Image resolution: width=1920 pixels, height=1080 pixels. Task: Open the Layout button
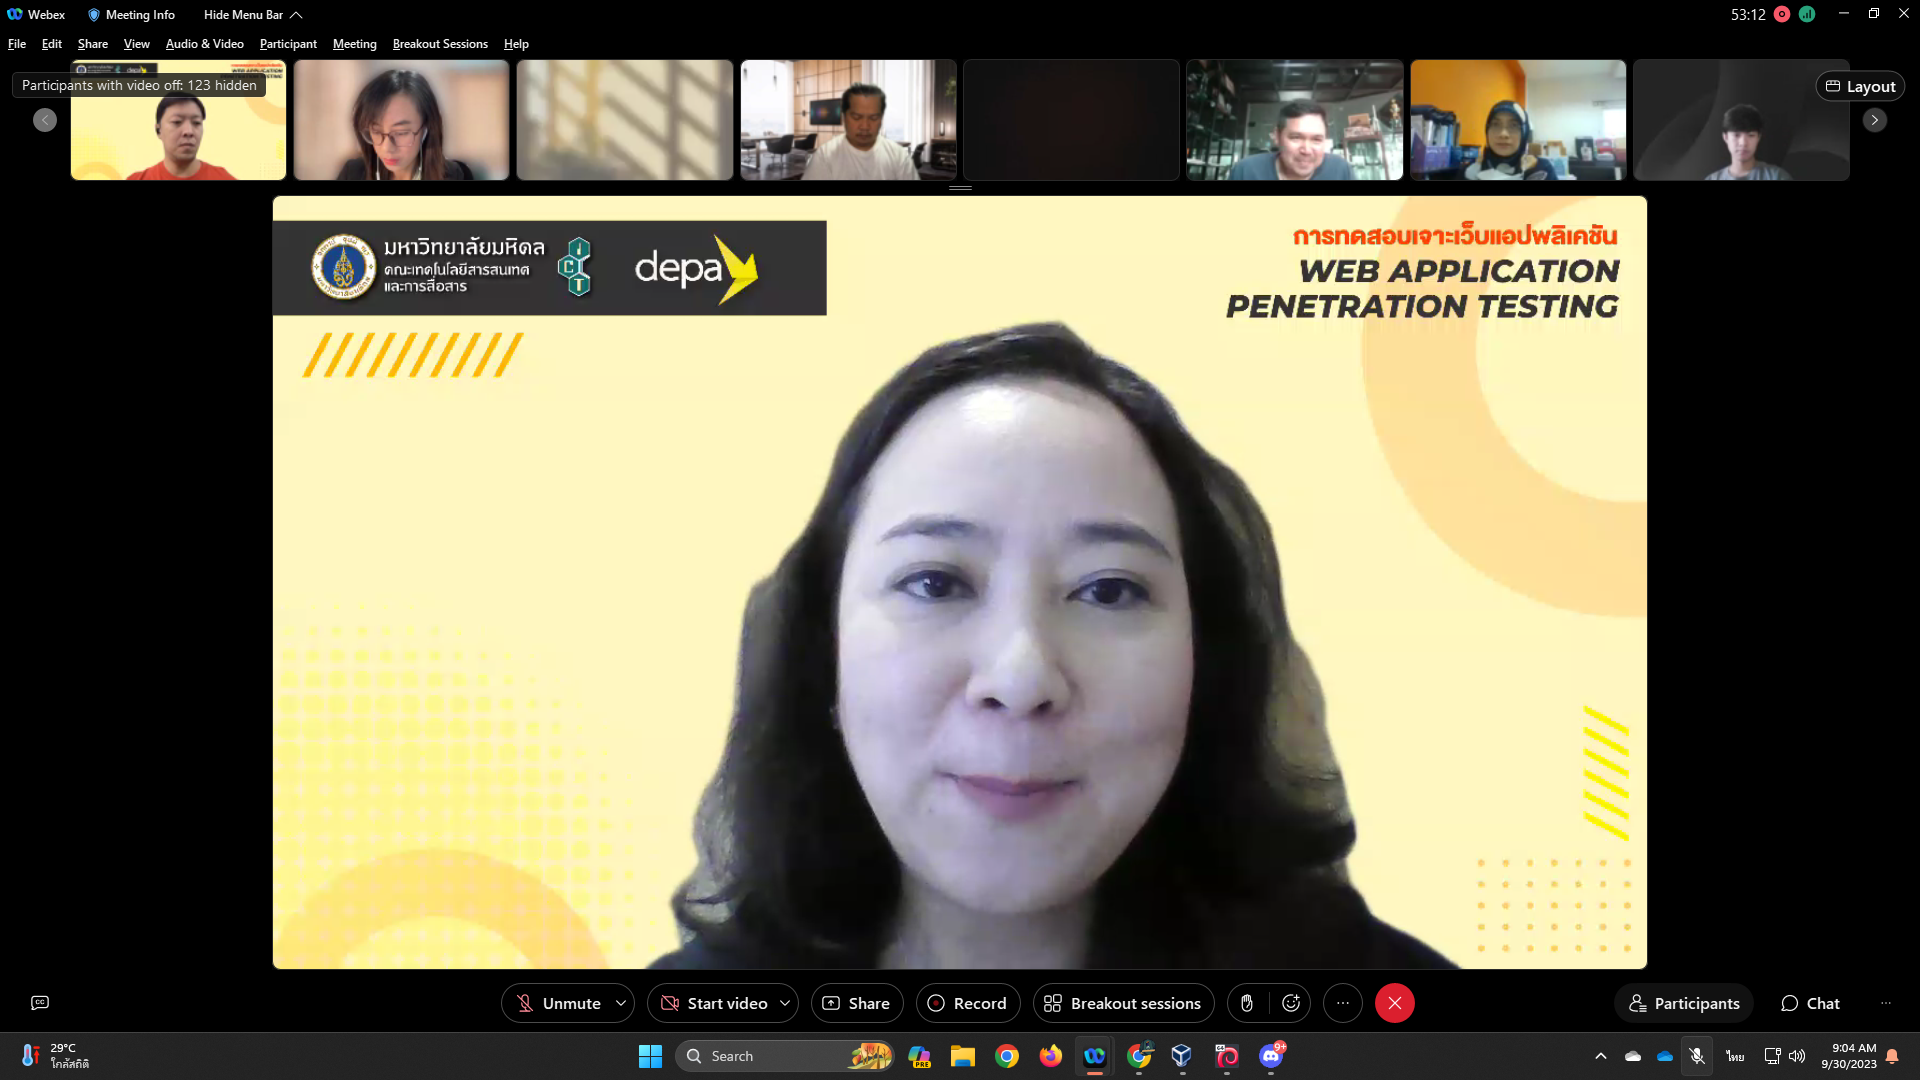tap(1860, 87)
